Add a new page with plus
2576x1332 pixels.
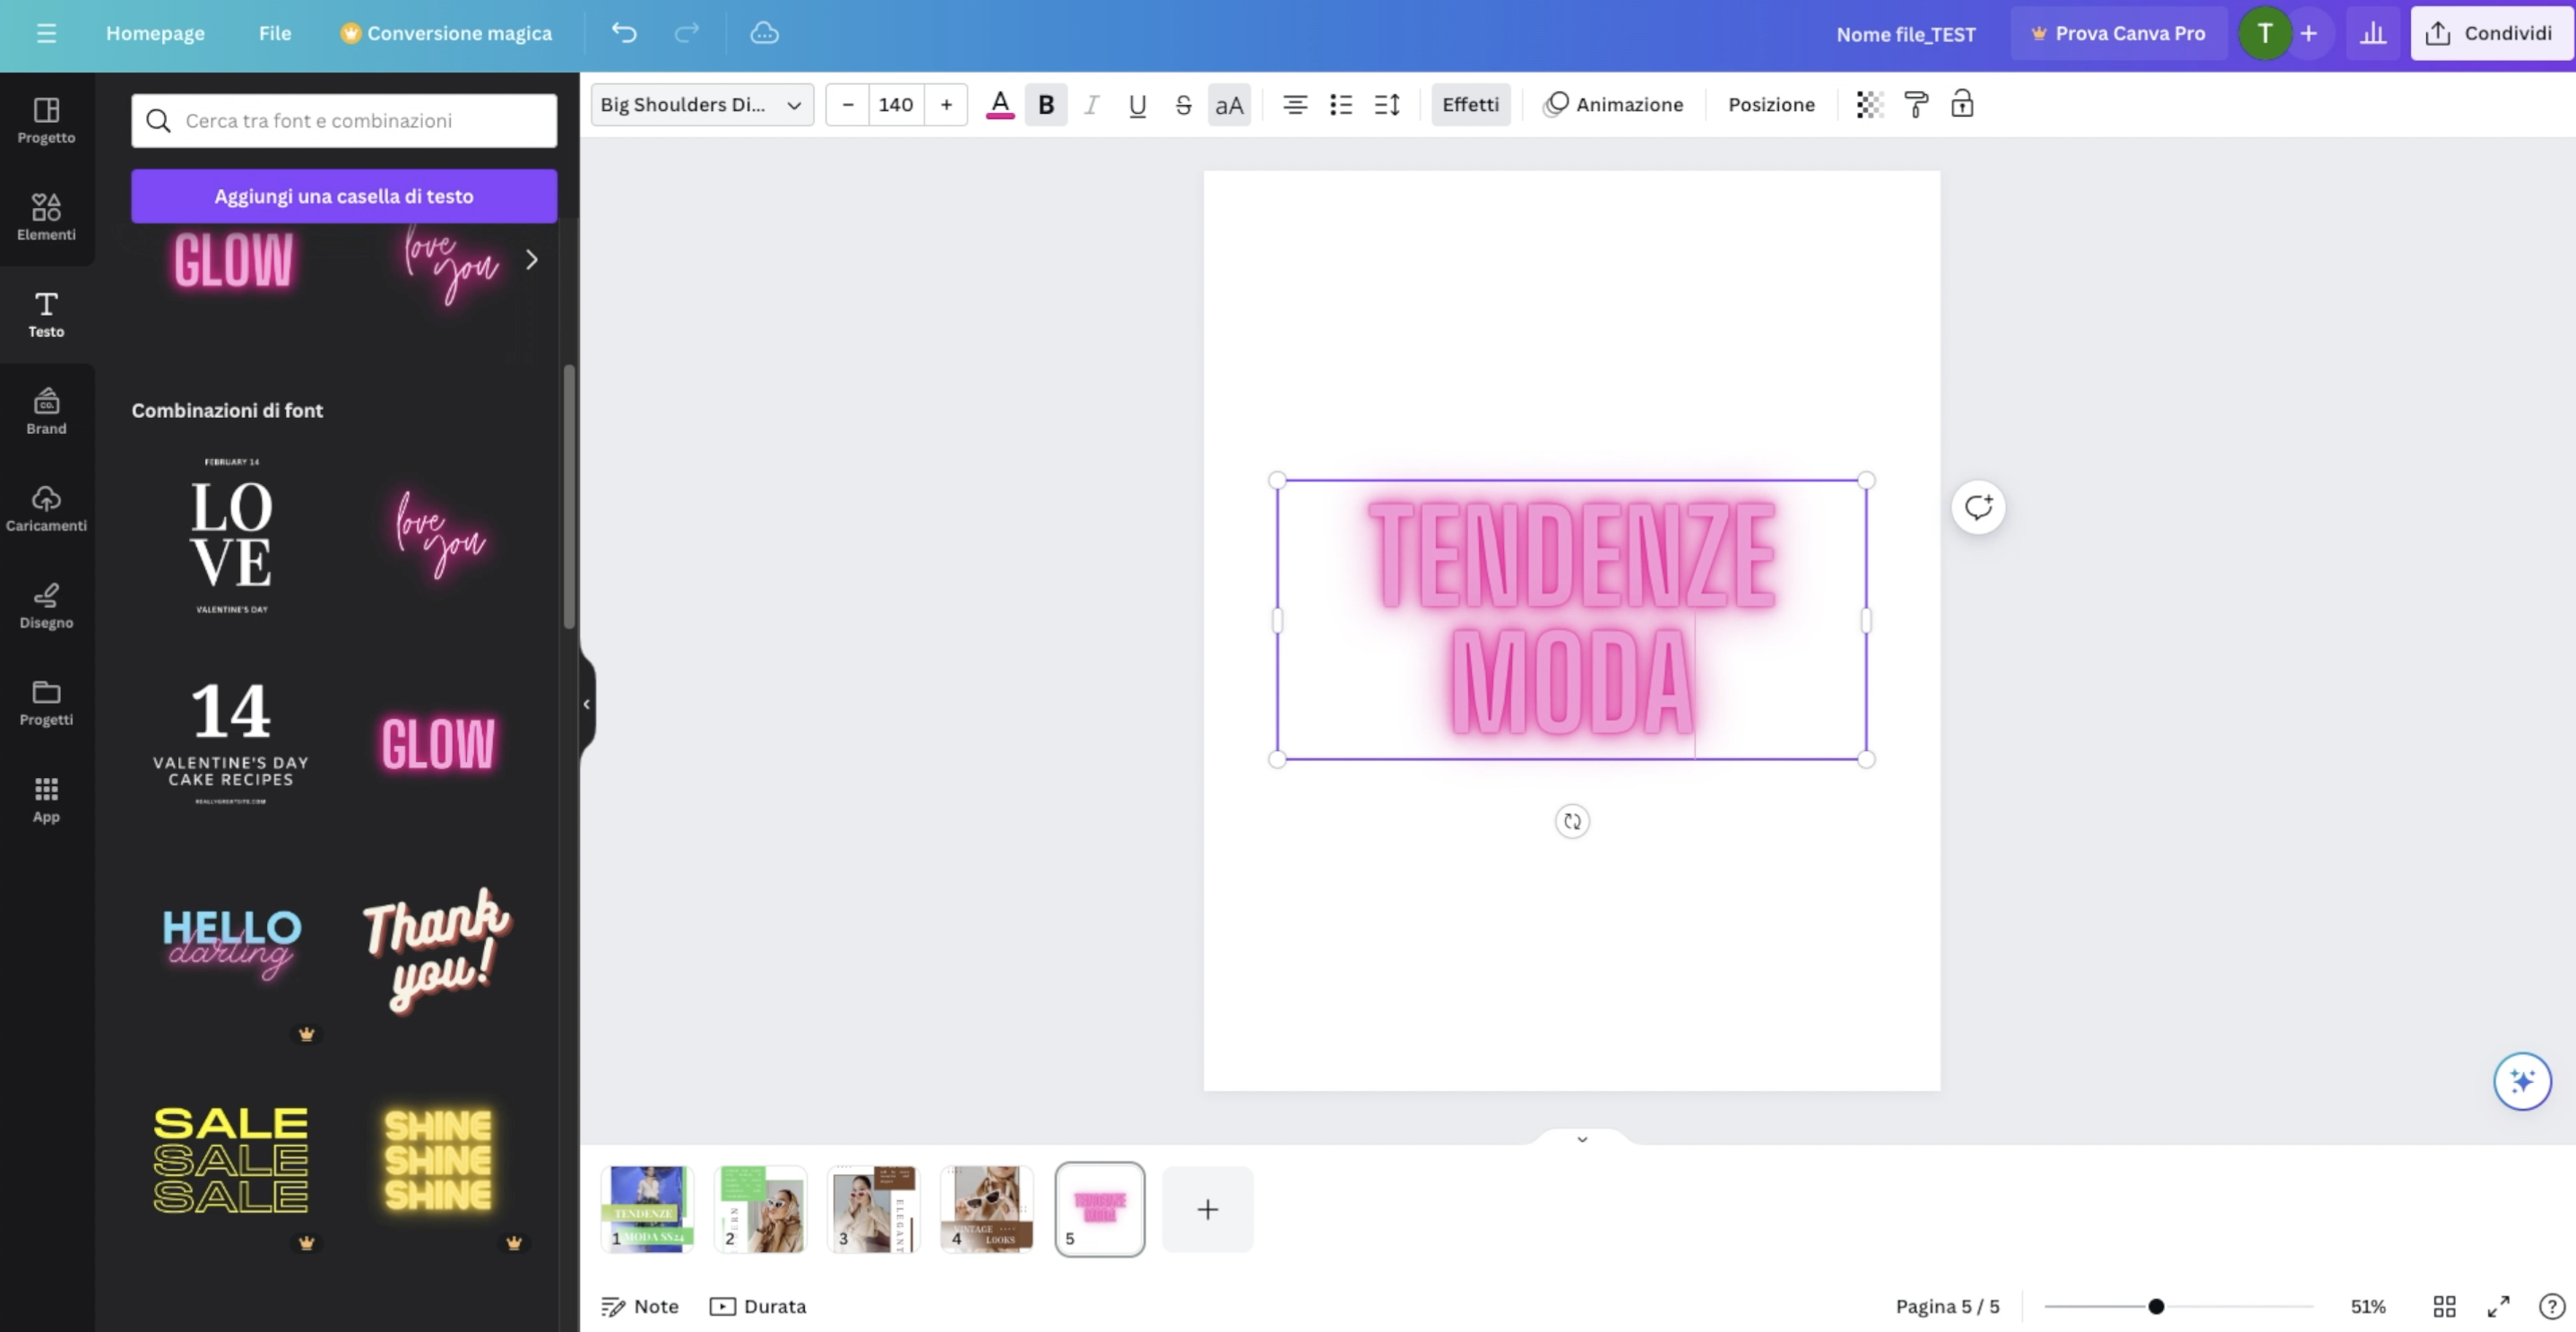pos(1207,1209)
